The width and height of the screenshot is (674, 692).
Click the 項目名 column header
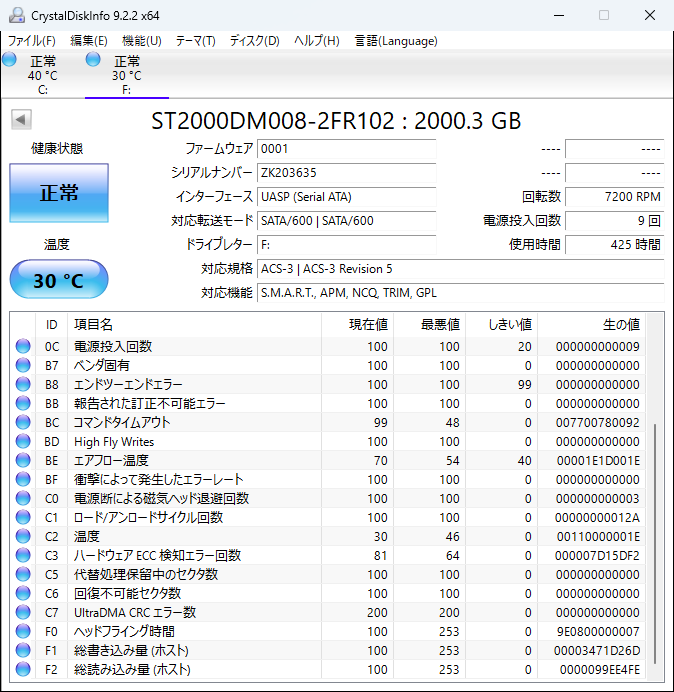point(194,325)
